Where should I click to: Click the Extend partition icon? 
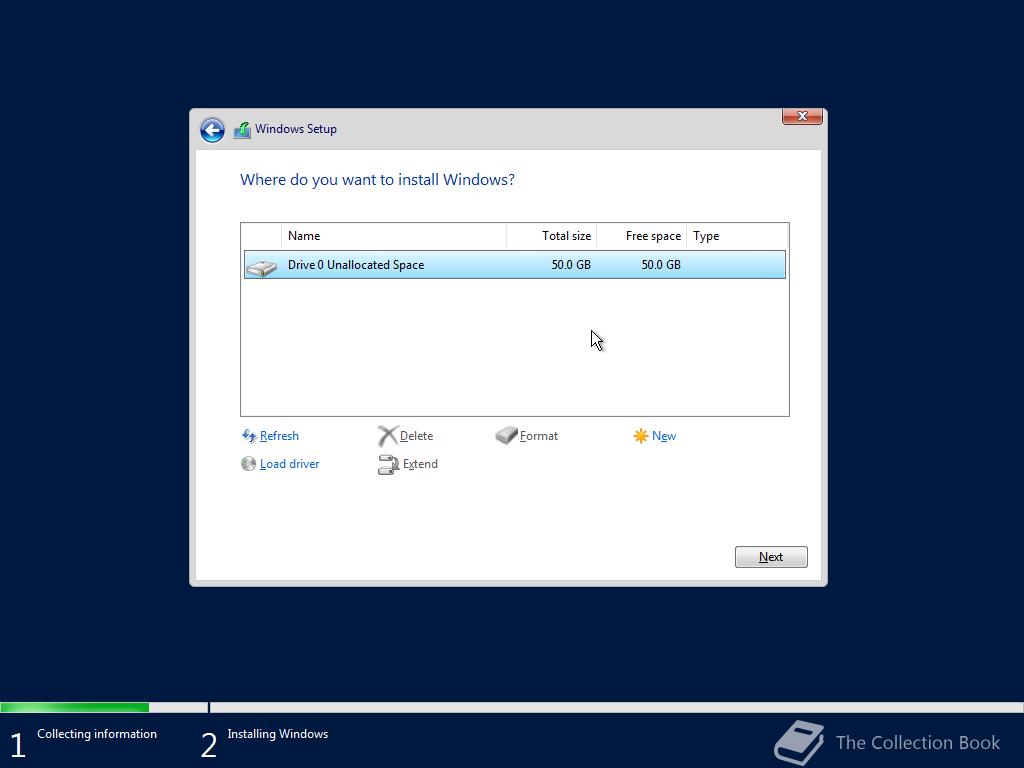pos(388,464)
